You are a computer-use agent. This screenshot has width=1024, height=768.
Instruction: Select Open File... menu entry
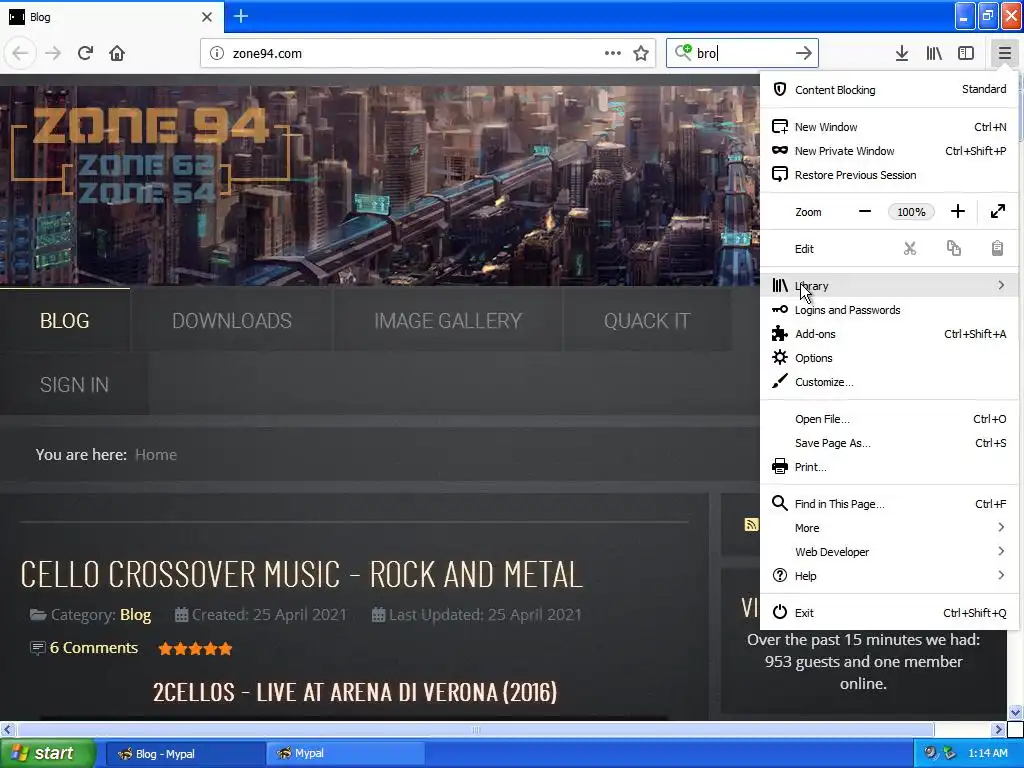click(889, 419)
